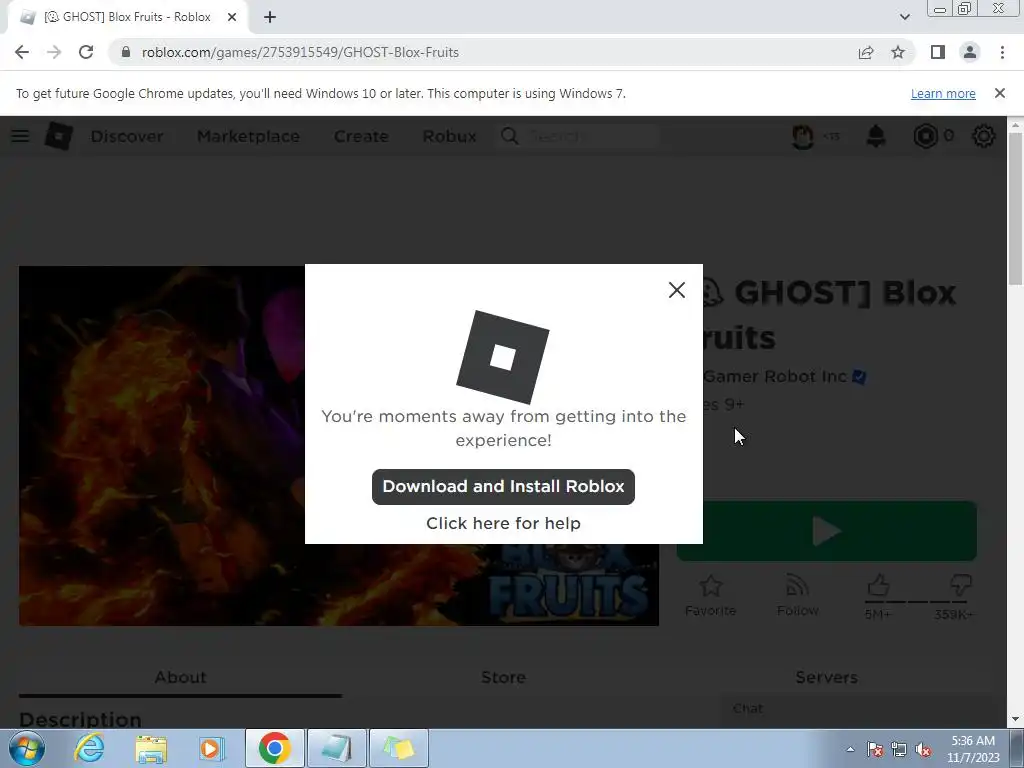Launch Internet Explorer from taskbar
This screenshot has height=768, width=1024.
point(88,748)
